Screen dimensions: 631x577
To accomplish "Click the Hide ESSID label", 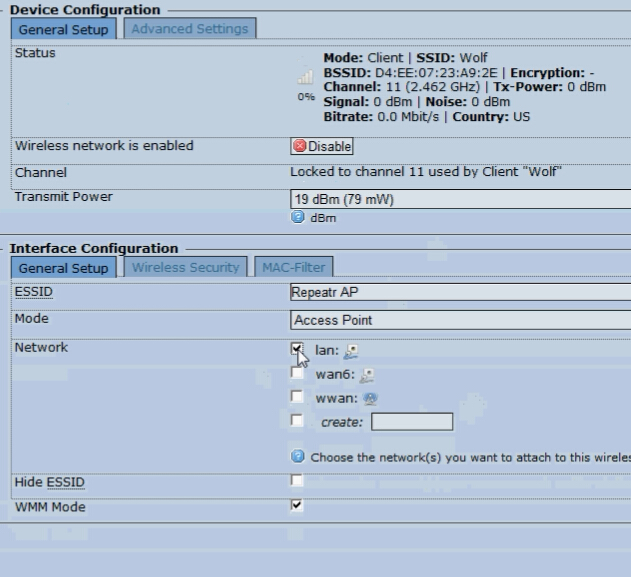I will pos(49,482).
